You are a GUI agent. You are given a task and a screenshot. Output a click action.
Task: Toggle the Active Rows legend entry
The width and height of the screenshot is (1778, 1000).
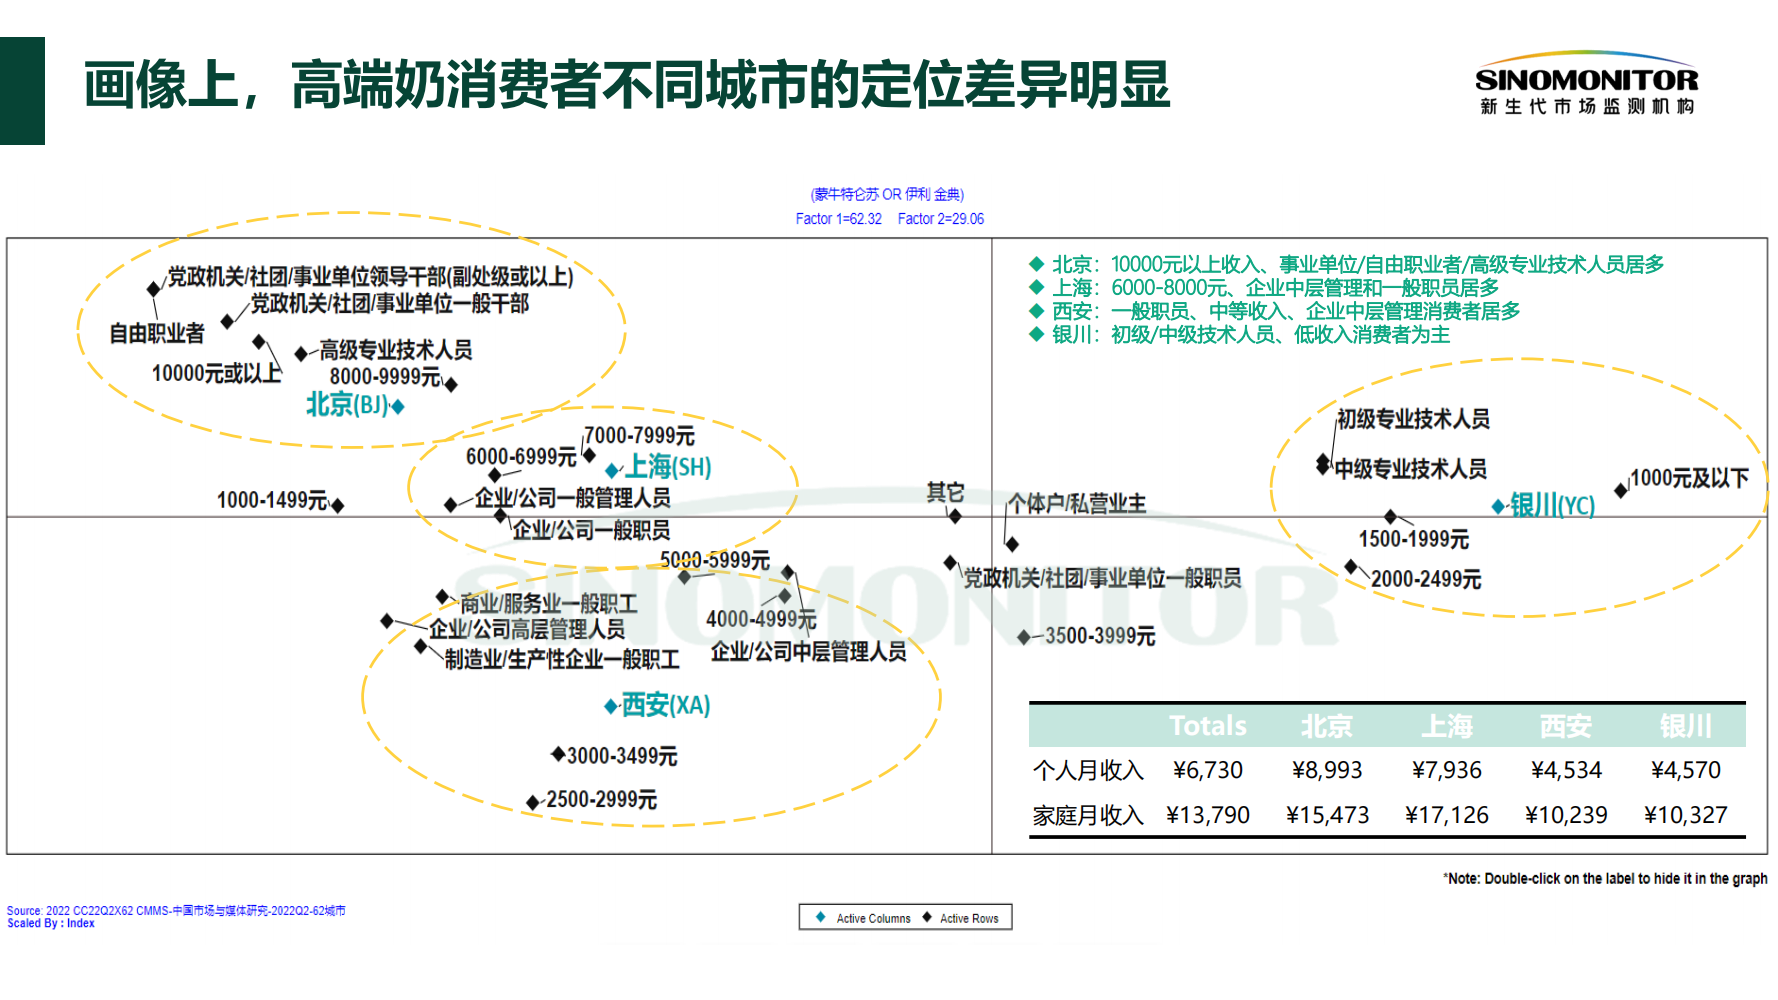click(960, 918)
